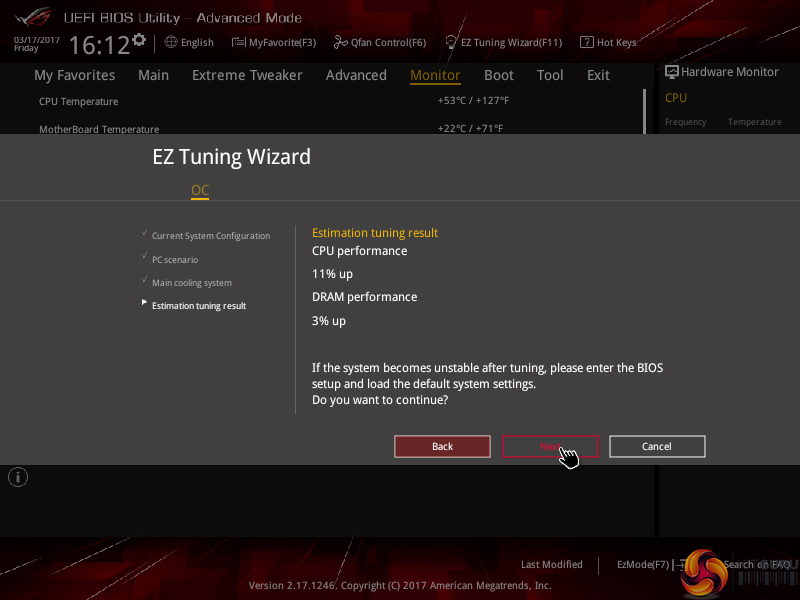Viewport: 800px width, 600px height.
Task: Open the Boot tab
Action: (498, 76)
